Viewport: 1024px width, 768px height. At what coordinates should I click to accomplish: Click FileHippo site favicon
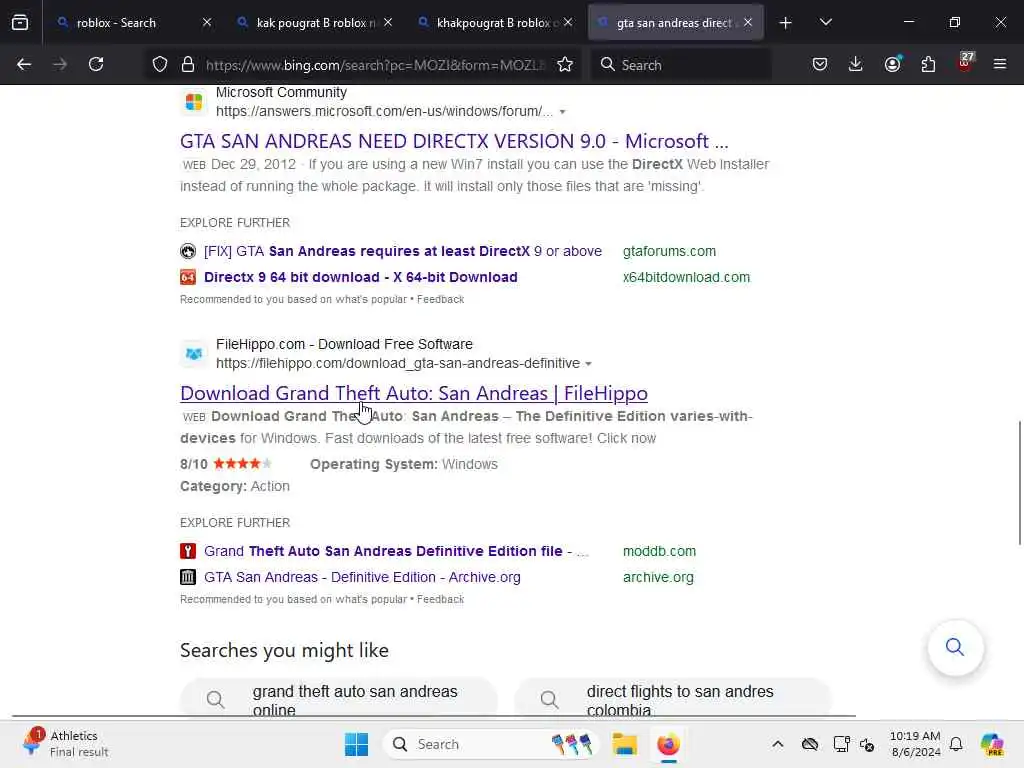[194, 354]
